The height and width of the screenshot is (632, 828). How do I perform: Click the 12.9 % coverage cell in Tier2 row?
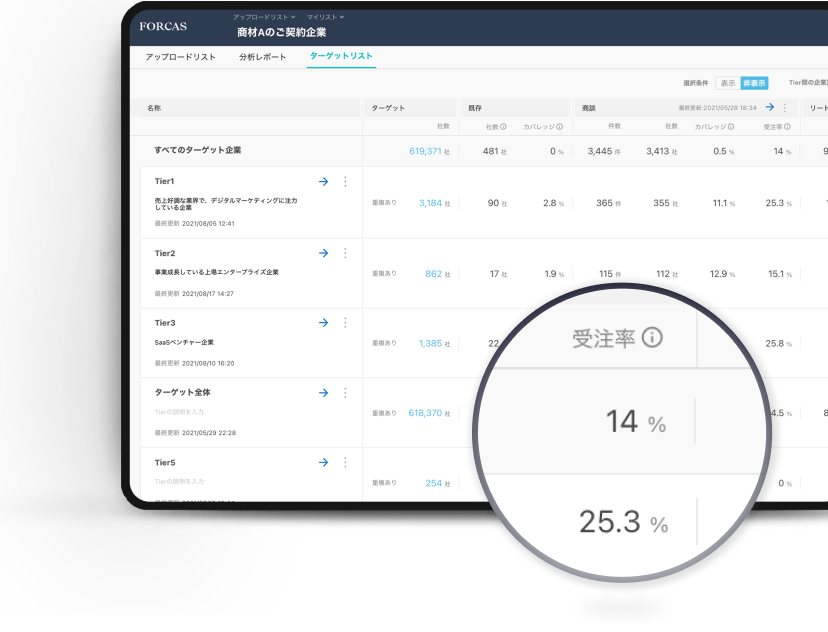tap(722, 274)
